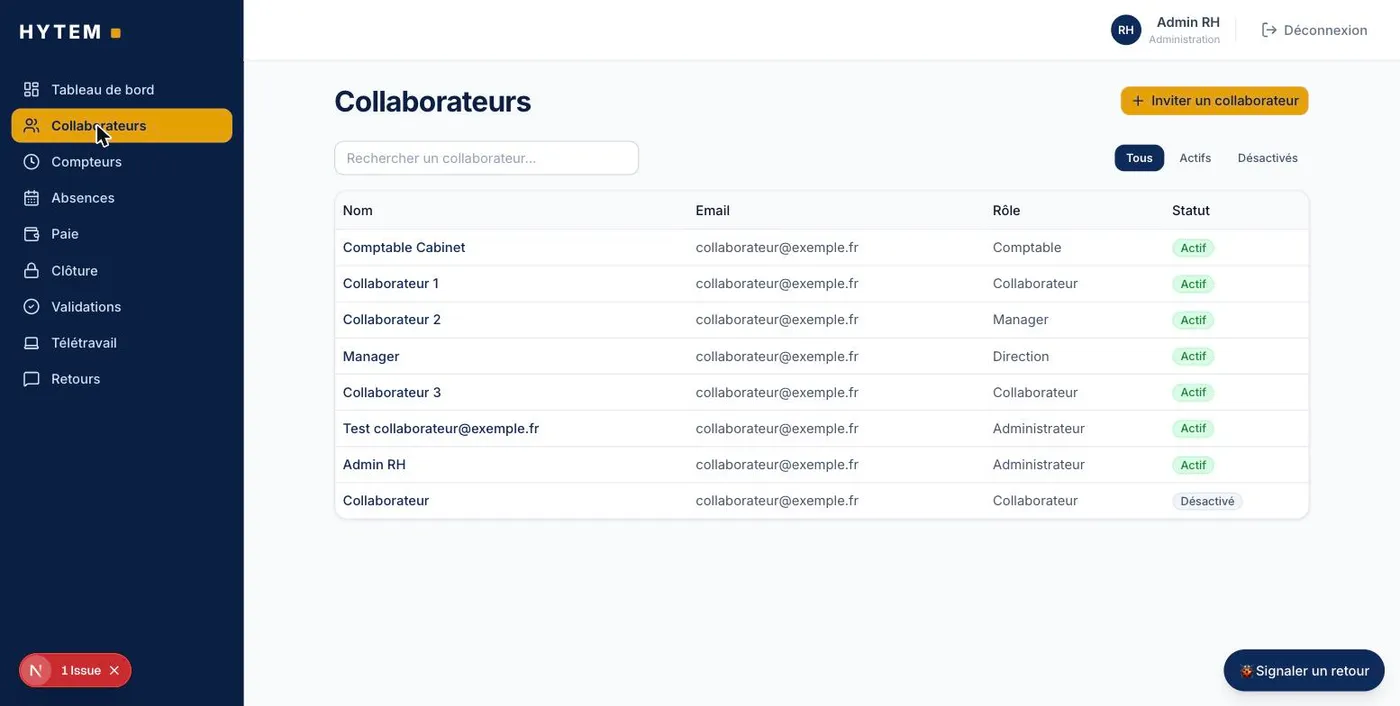
Task: Click the Déconnexion link
Action: click(x=1314, y=30)
